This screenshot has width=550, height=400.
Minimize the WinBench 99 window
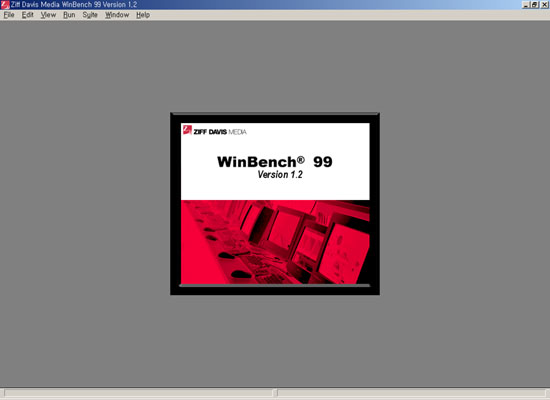click(x=526, y=5)
